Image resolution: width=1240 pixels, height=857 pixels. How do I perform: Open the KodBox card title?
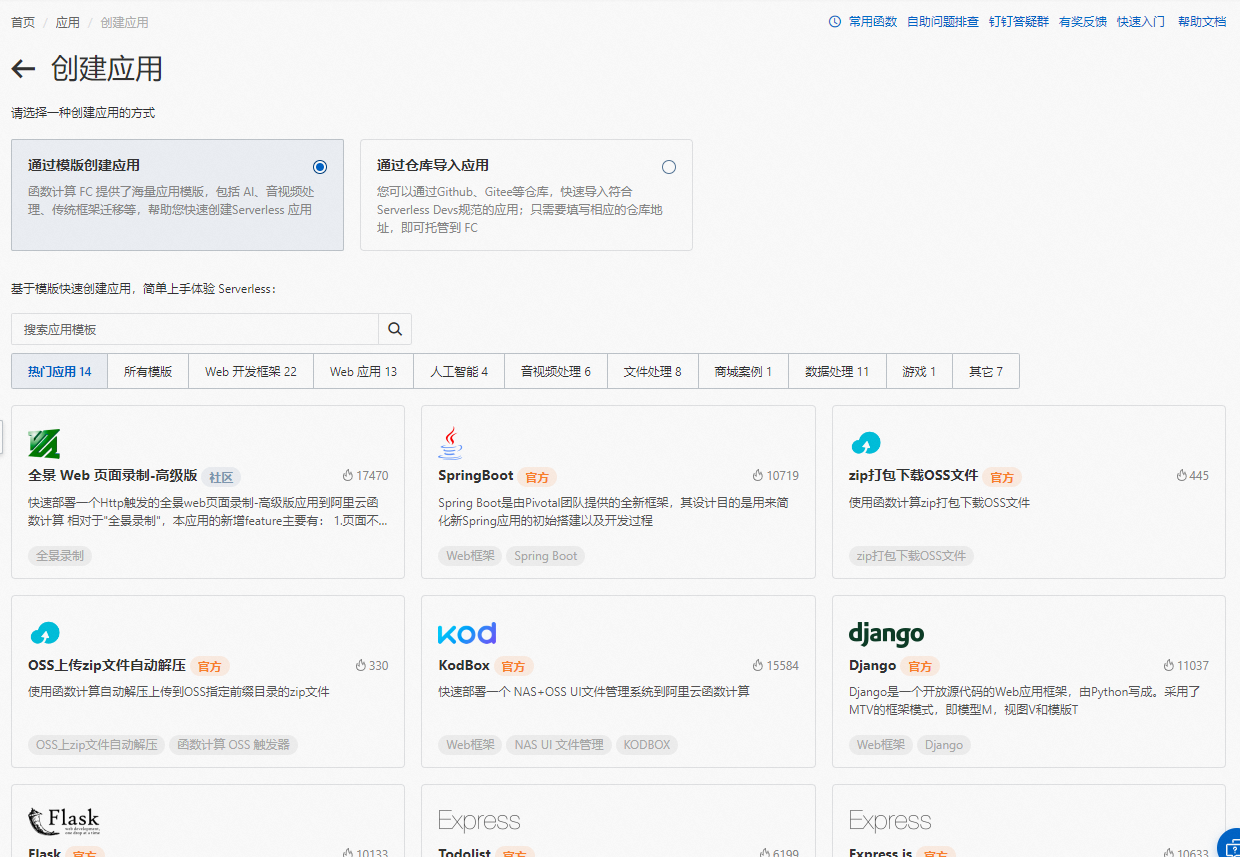pyautogui.click(x=464, y=665)
